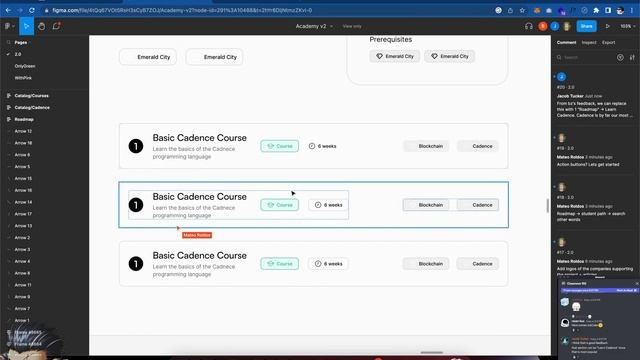Click the browser profile avatar
This screenshot has height=360, width=640.
[x=620, y=11]
